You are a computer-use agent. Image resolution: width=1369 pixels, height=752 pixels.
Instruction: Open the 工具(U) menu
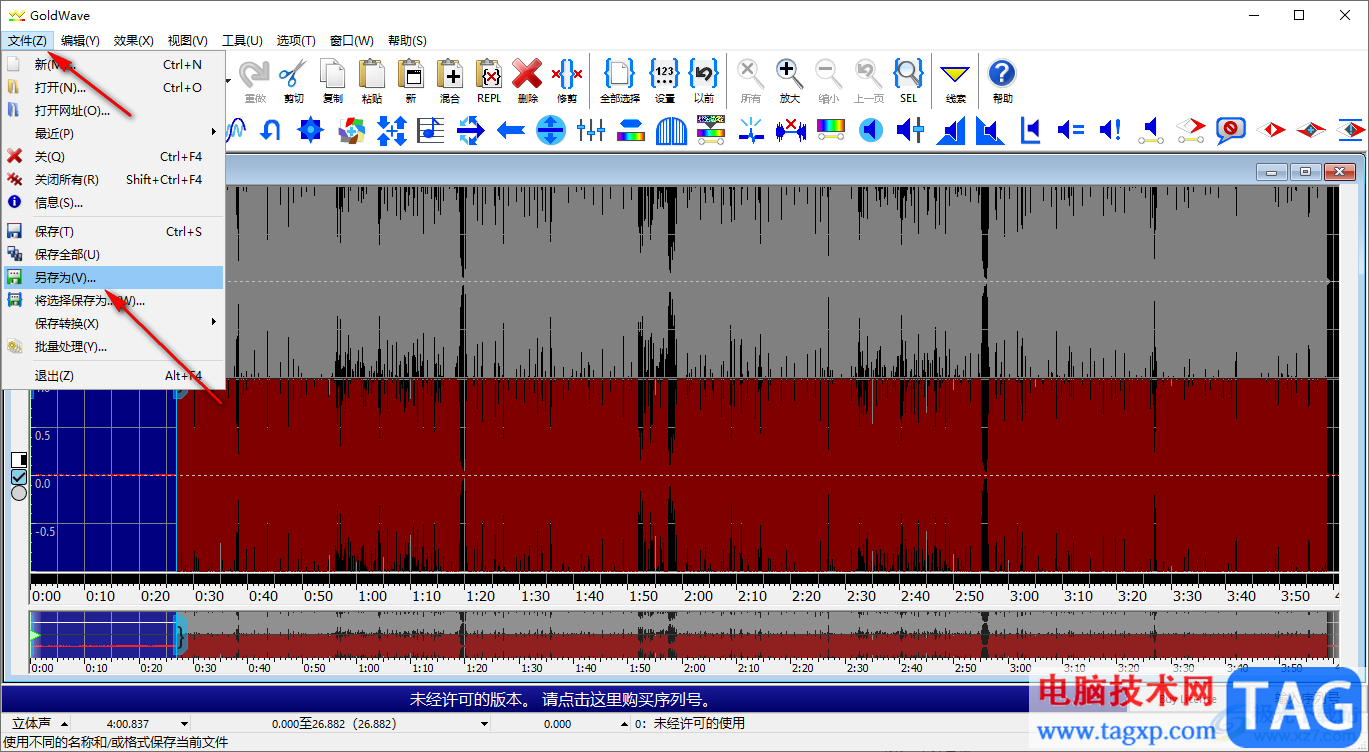coord(242,40)
